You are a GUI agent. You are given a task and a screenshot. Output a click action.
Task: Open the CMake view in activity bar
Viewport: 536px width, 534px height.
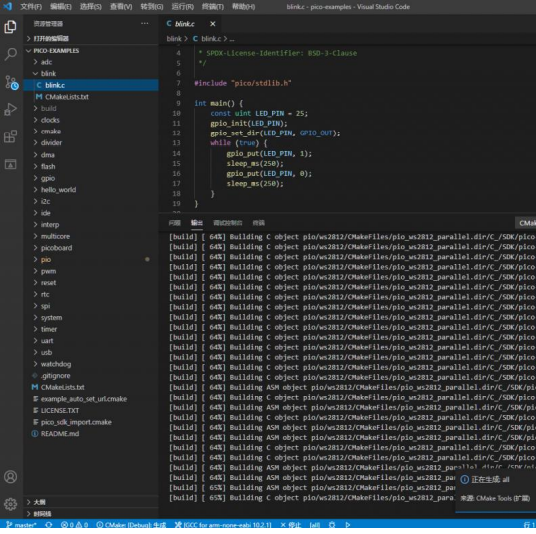pos(10,164)
